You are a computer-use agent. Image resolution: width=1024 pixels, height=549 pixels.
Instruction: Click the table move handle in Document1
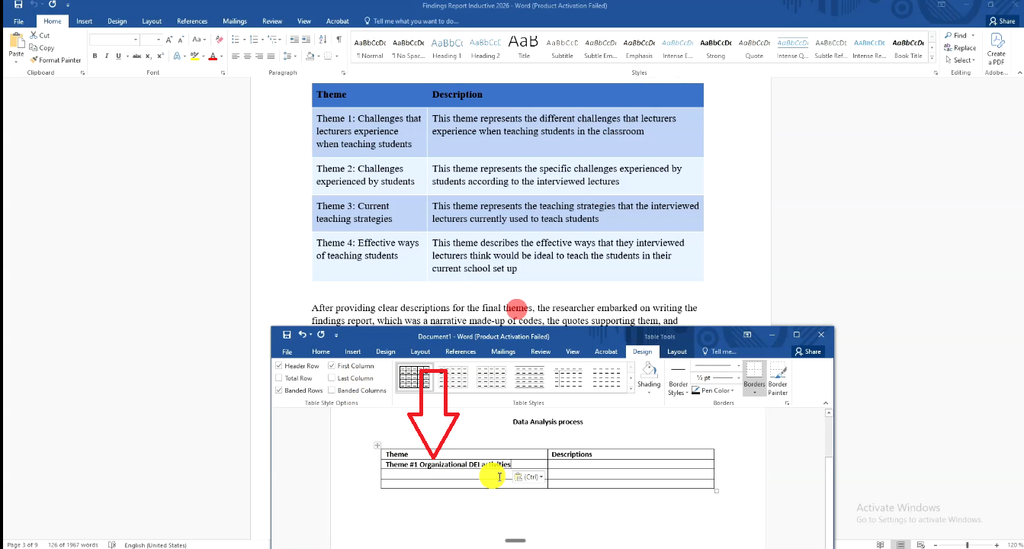click(377, 445)
